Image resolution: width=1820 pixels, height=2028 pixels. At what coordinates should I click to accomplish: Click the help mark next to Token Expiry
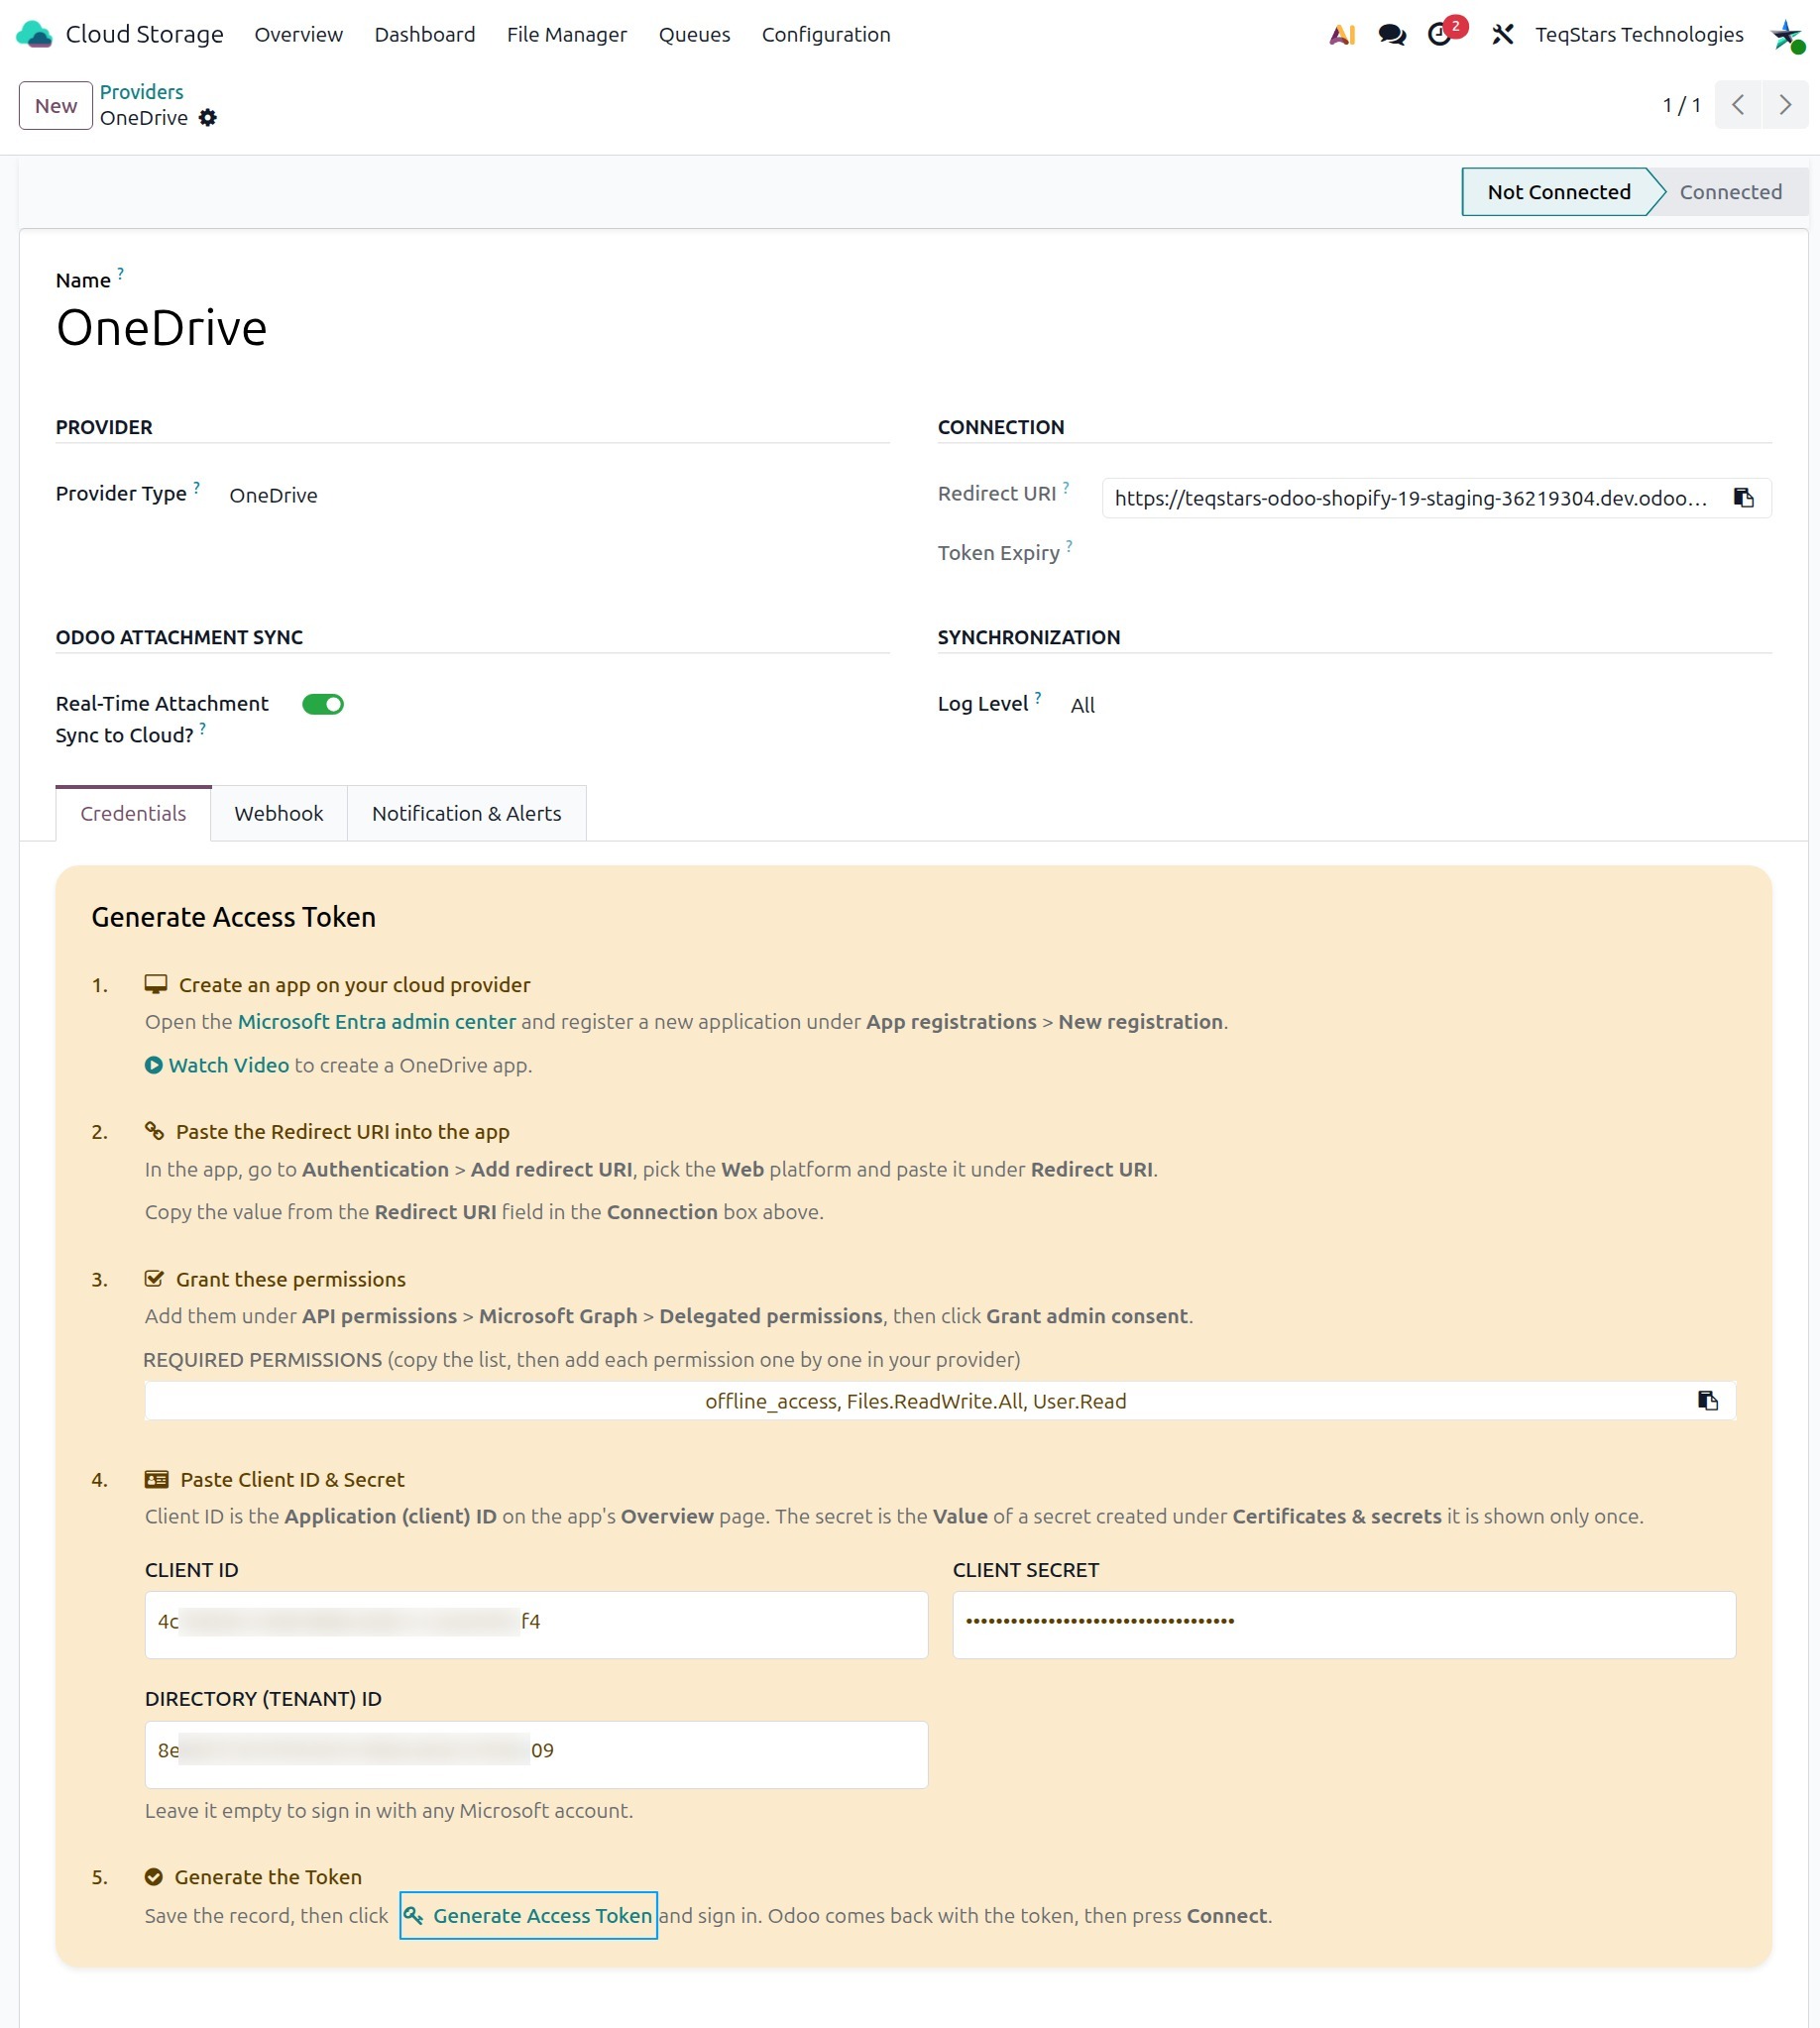pyautogui.click(x=1069, y=546)
